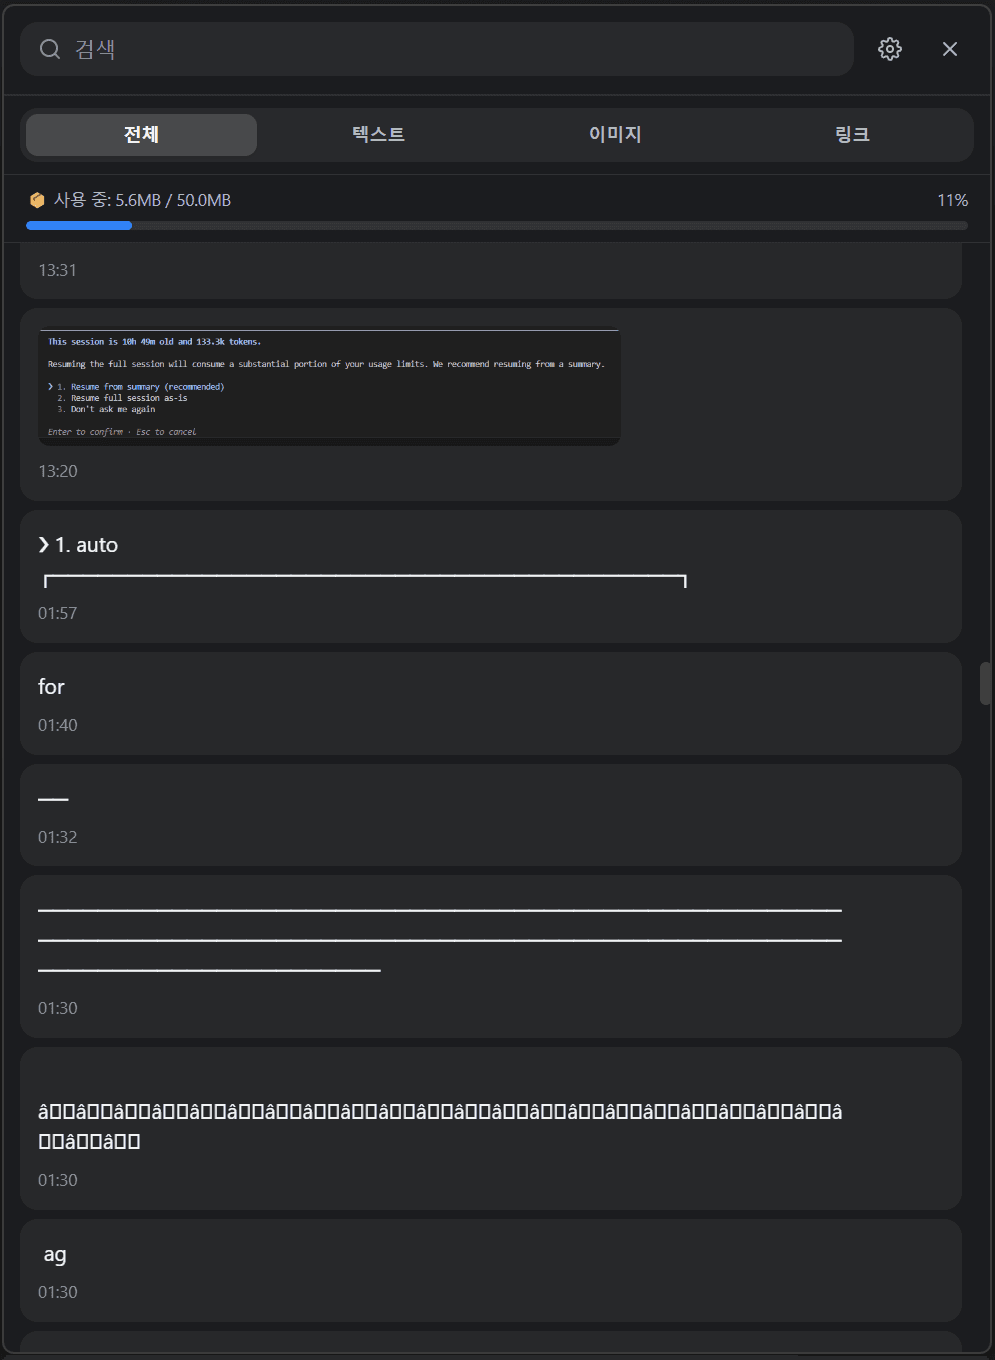Image resolution: width=995 pixels, height=1360 pixels.
Task: Select the garbled â characters clipboard entry
Action: tap(491, 1129)
